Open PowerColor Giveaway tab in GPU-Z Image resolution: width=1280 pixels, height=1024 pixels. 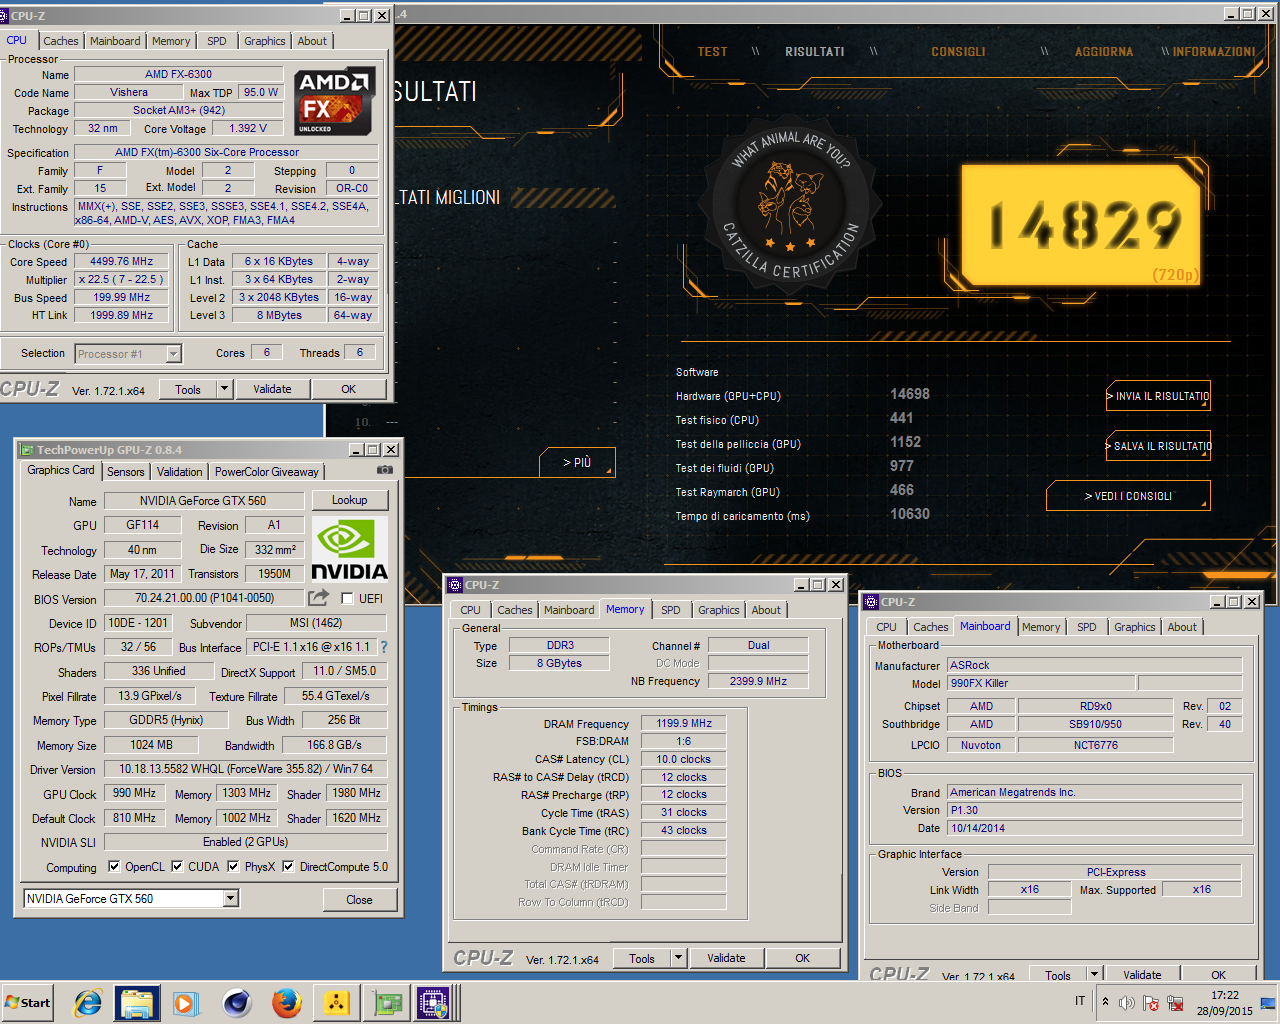267,472
